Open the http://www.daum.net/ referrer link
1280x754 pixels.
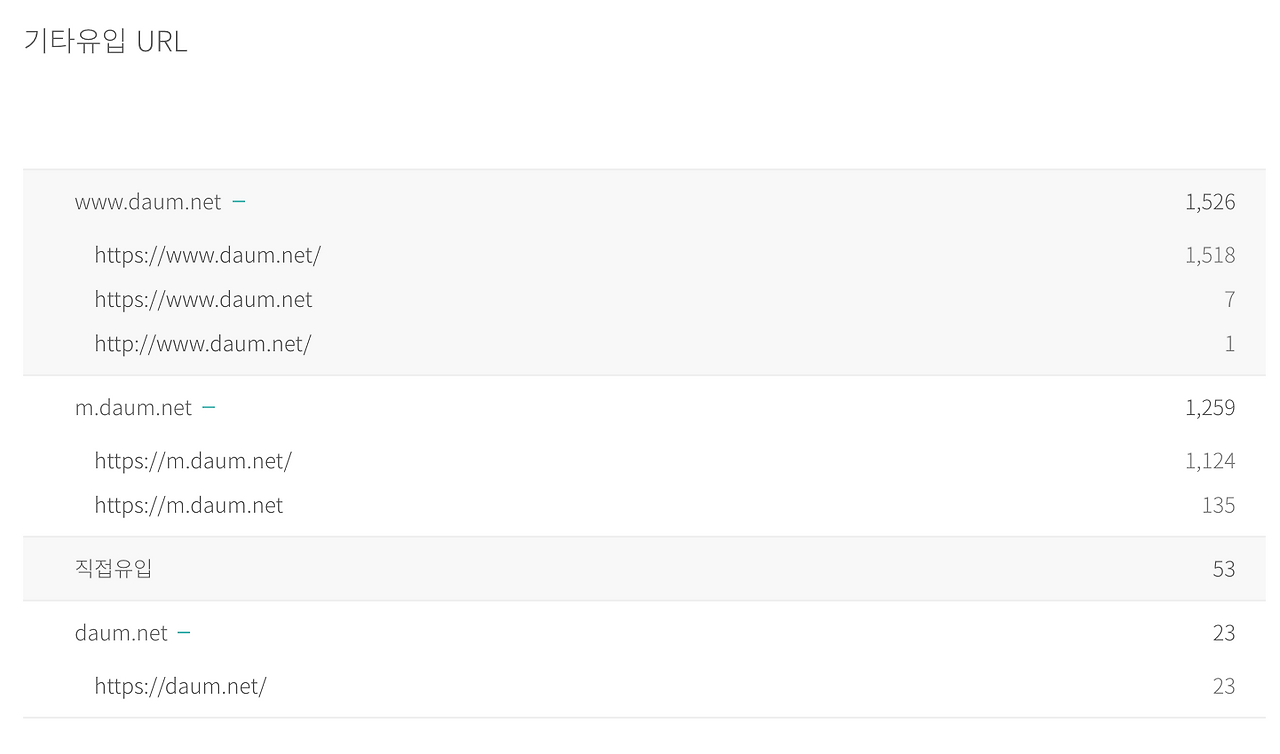point(202,343)
